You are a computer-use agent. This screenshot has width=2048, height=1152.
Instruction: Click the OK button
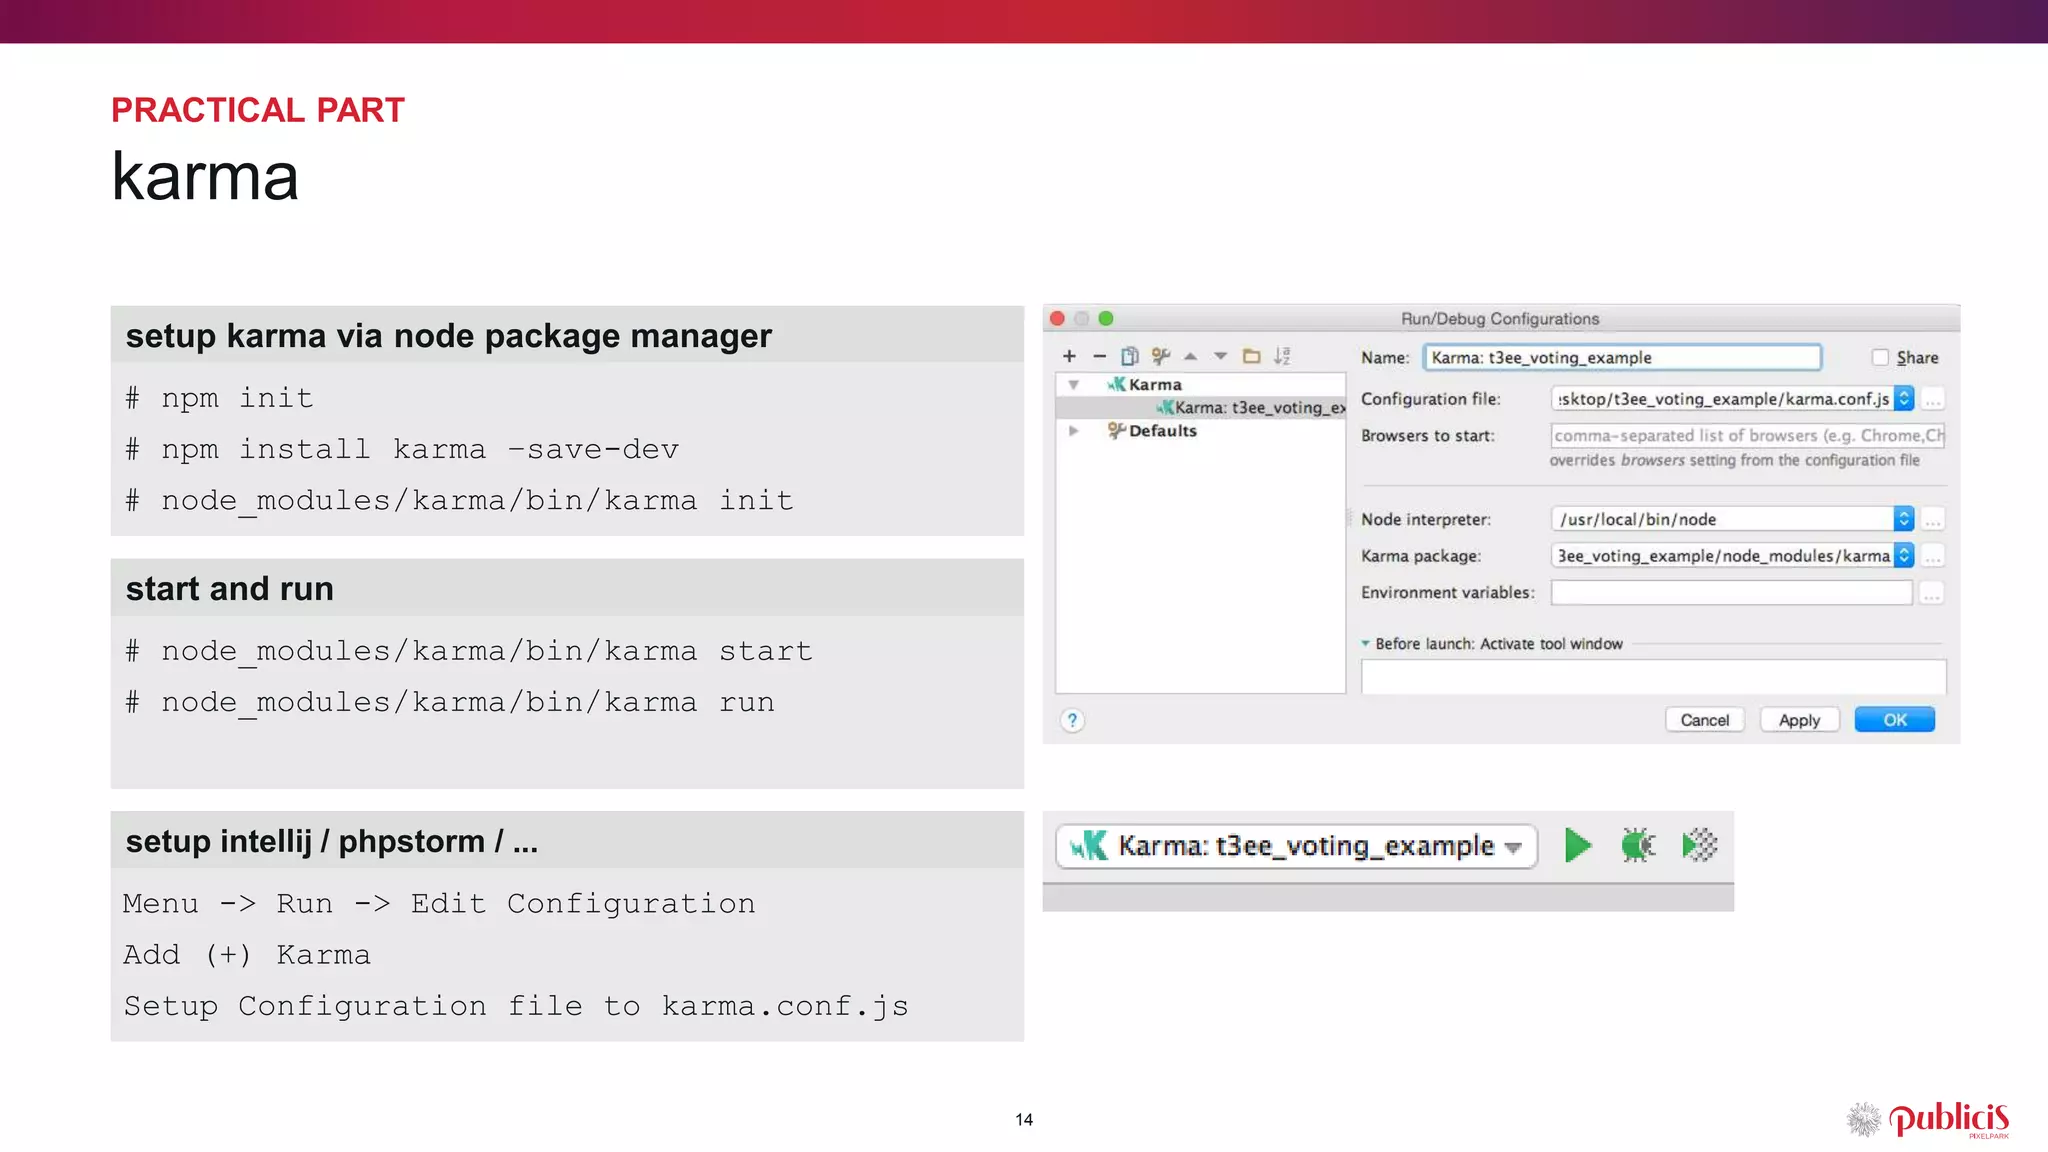click(1895, 720)
